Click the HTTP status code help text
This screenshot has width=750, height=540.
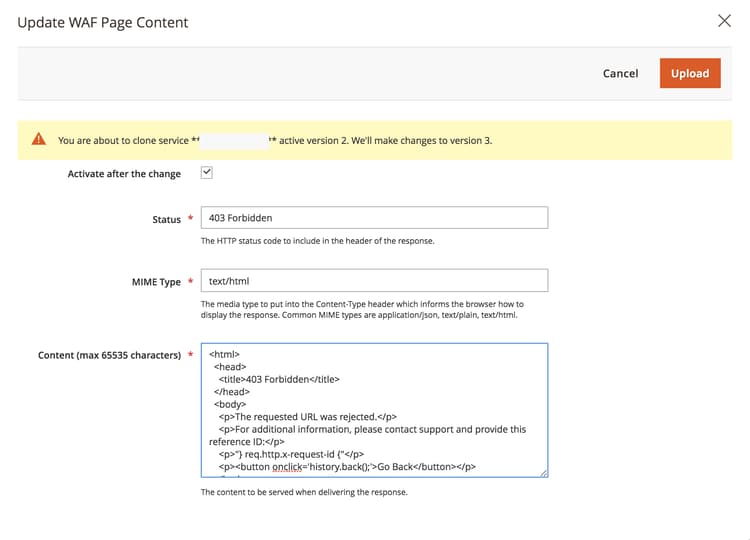(317, 241)
